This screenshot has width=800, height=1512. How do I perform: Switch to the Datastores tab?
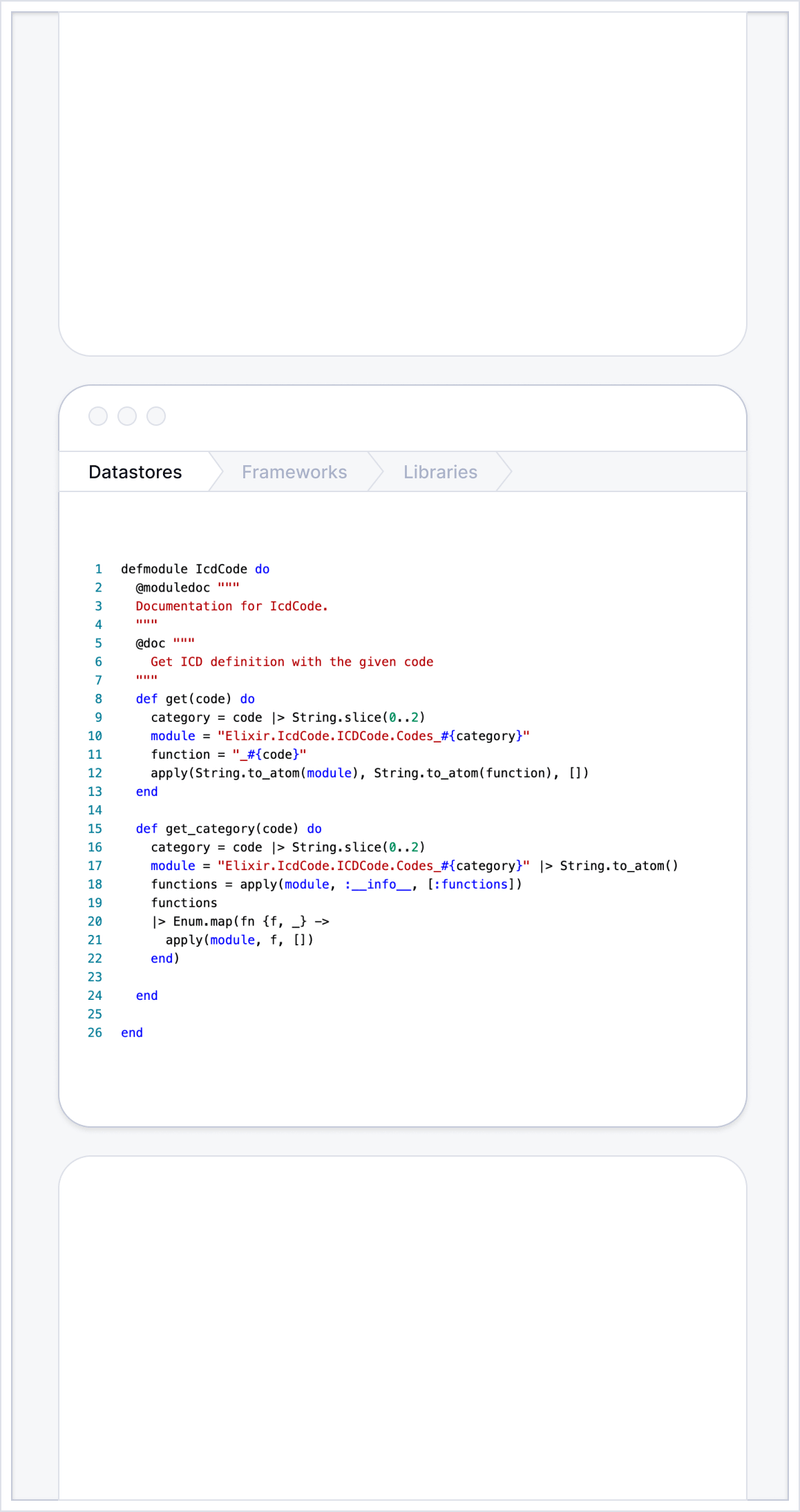[x=135, y=472]
